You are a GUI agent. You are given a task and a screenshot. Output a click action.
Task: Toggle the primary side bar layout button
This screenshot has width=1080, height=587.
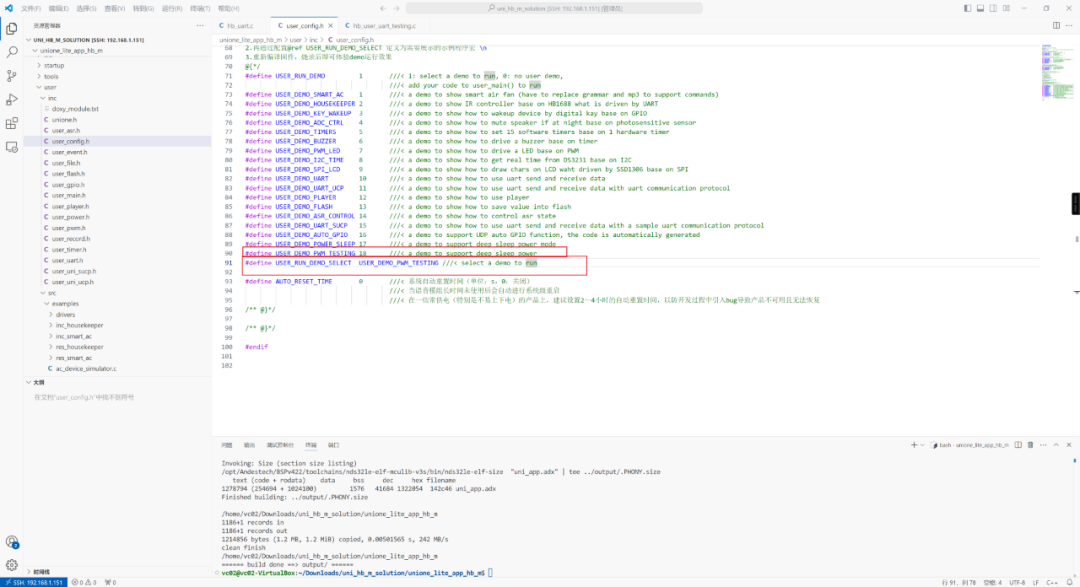[x=967, y=8]
